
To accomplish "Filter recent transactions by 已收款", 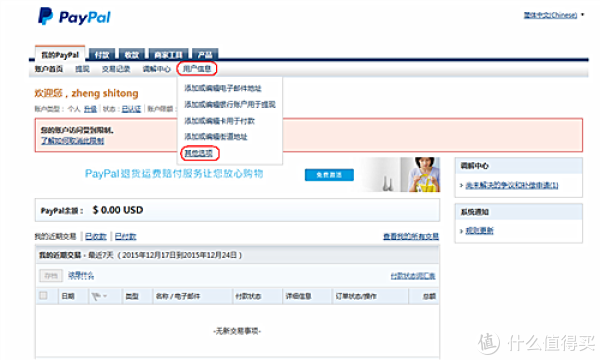I will point(96,236).
